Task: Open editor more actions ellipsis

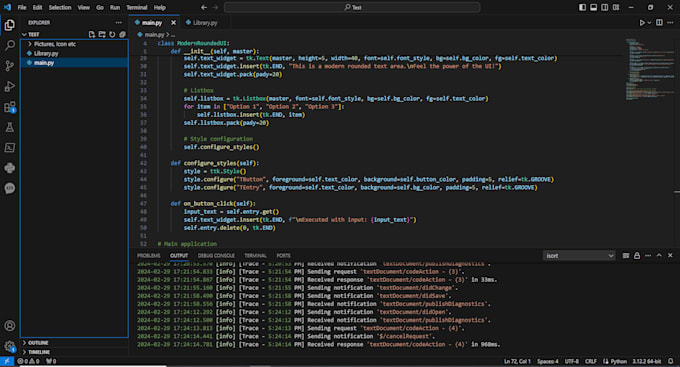Action: point(670,23)
